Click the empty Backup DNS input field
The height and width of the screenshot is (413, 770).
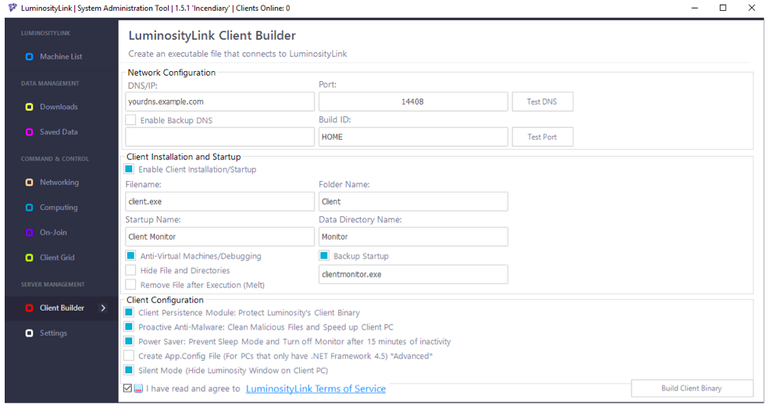220,137
